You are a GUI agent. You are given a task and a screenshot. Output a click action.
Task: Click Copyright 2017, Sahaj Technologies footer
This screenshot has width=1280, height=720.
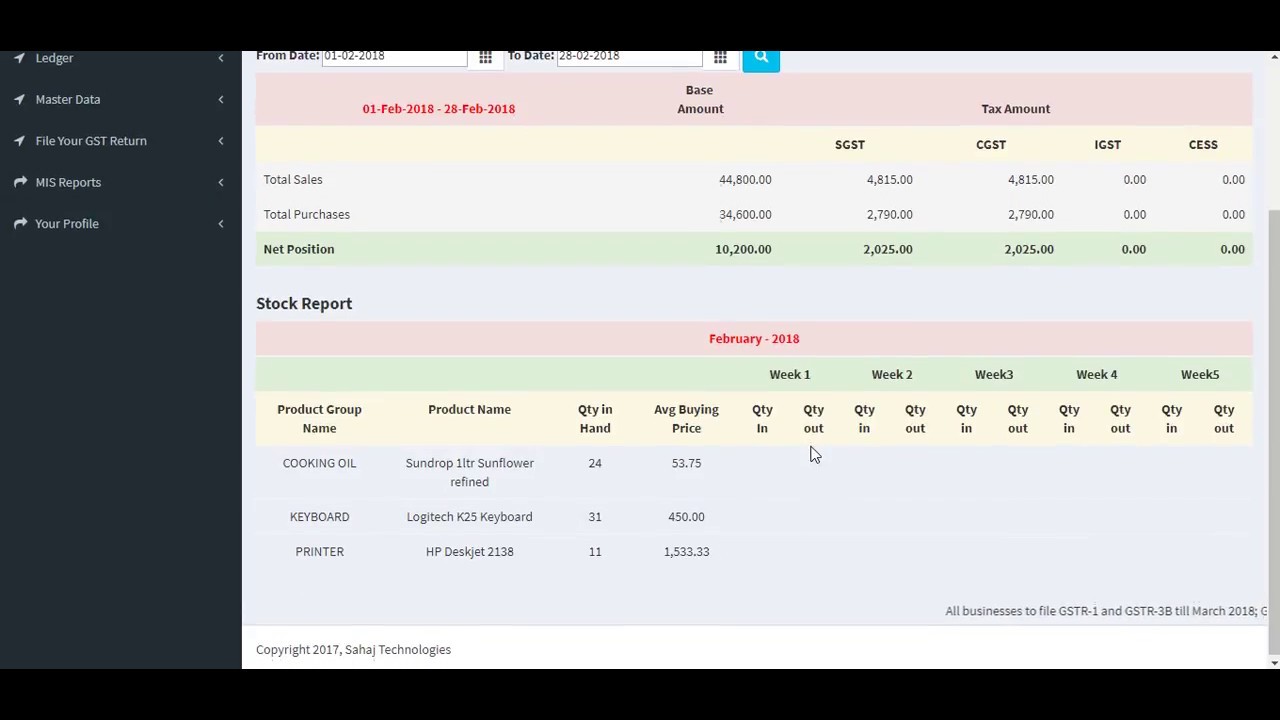click(353, 650)
